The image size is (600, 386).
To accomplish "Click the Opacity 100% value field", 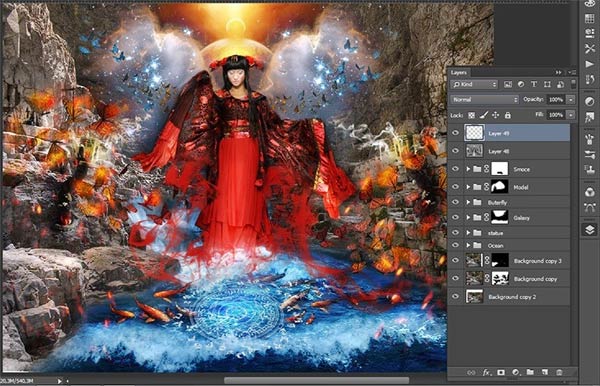I will [x=556, y=99].
